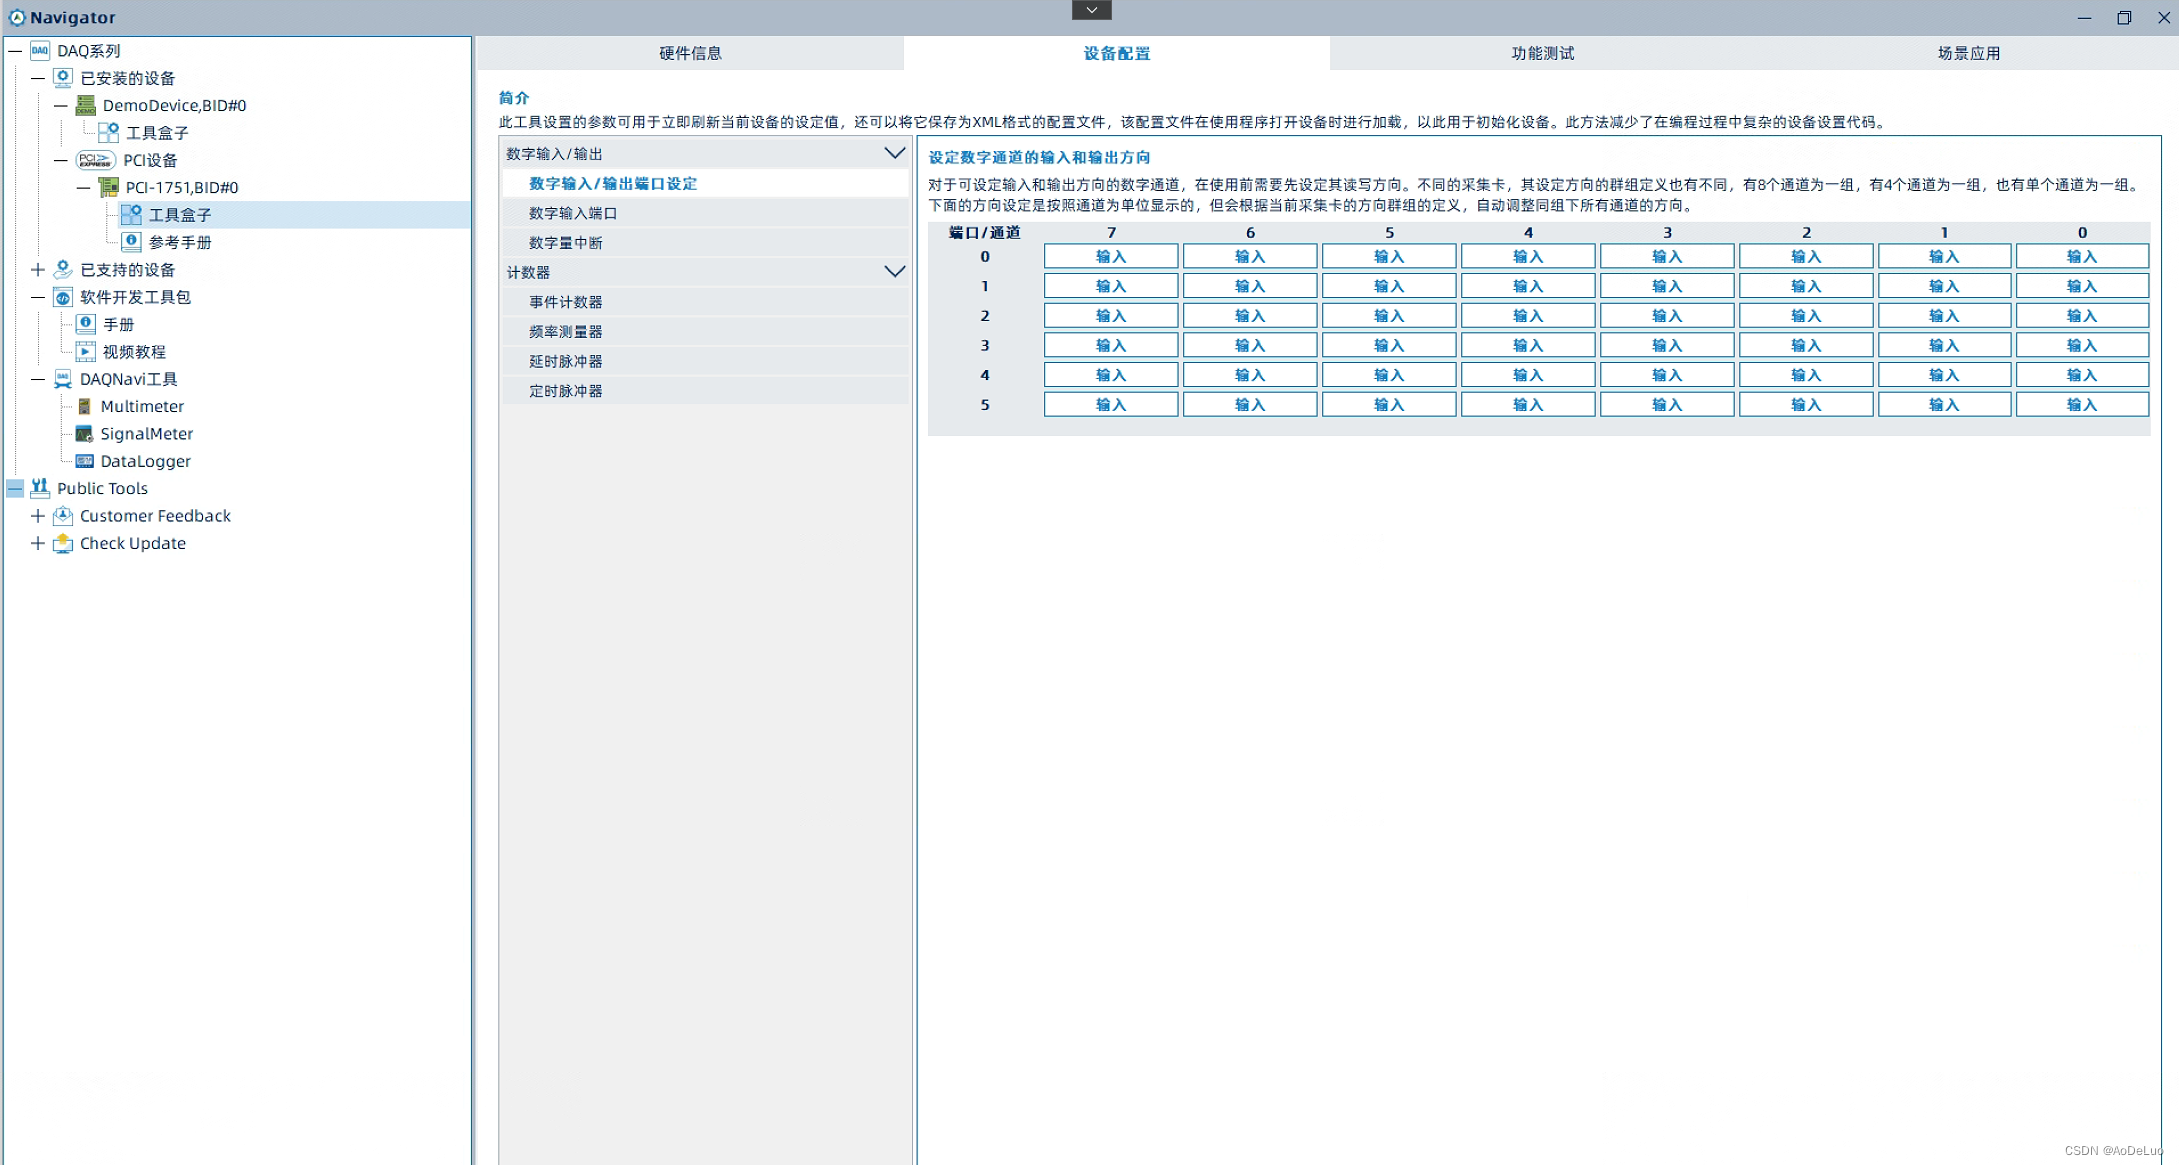Image resolution: width=2179 pixels, height=1165 pixels.
Task: Select the 参考手册 tree item text
Action: [x=180, y=242]
